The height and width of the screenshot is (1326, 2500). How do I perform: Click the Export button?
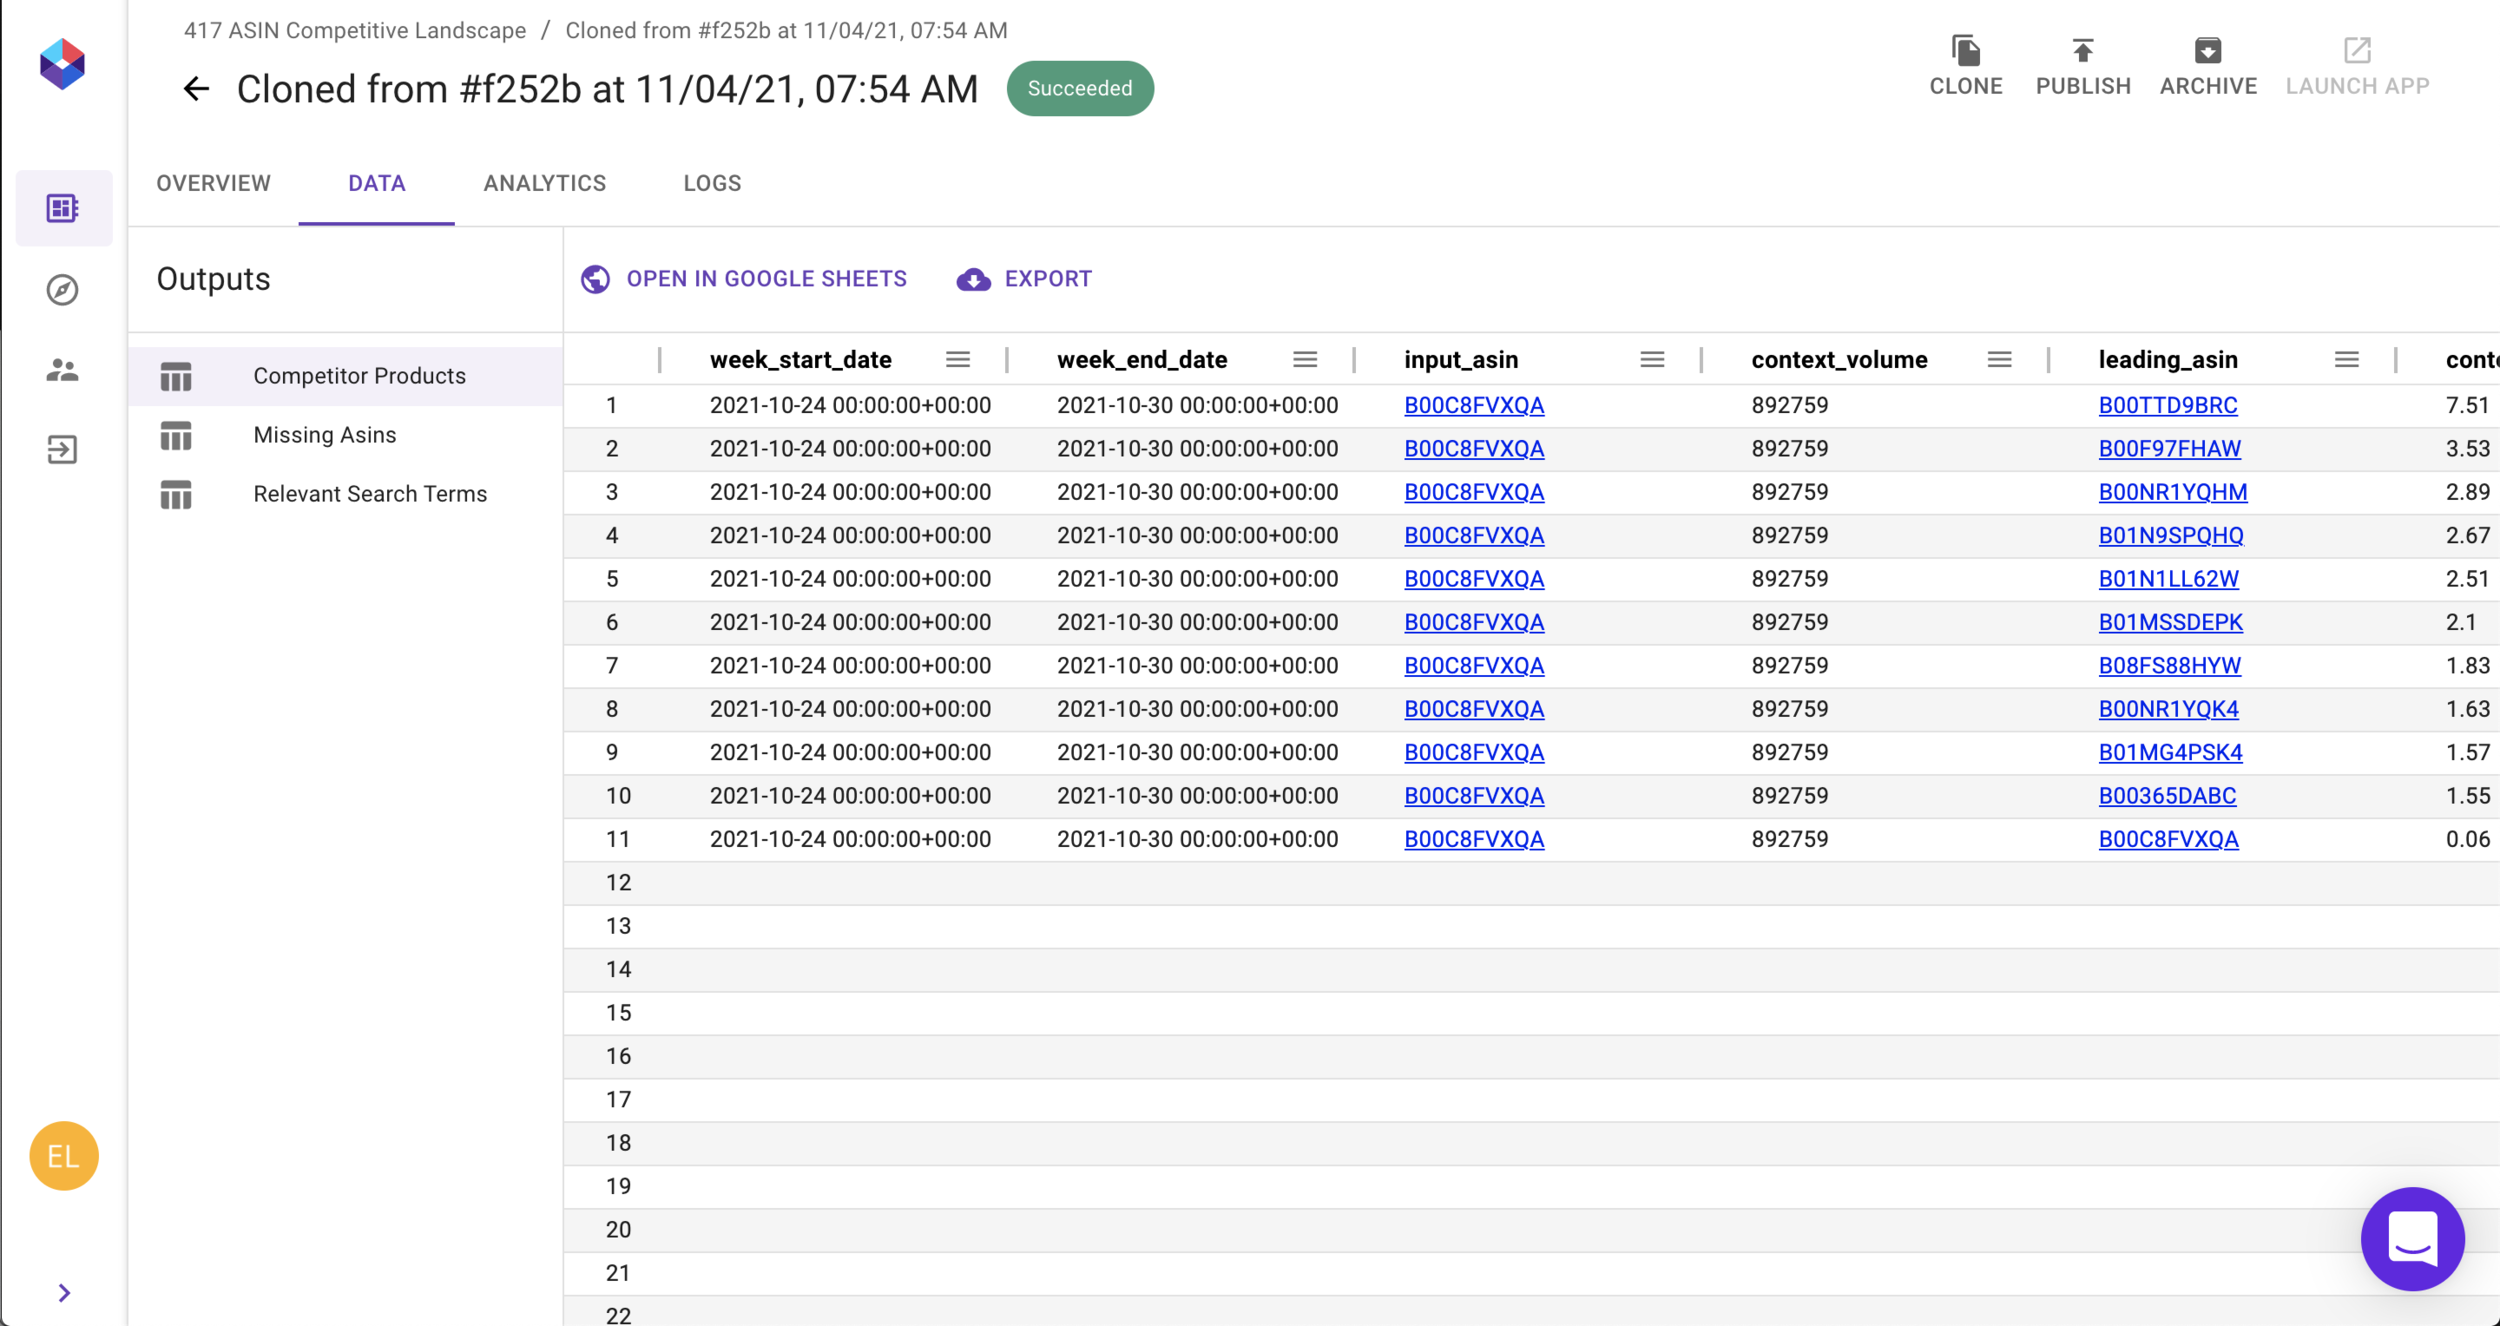(x=1024, y=279)
